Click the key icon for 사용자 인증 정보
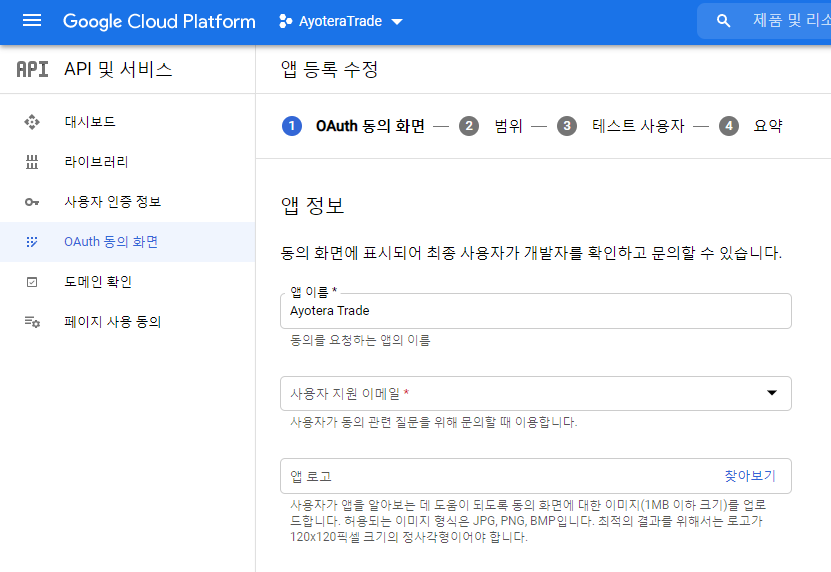 pyautogui.click(x=32, y=202)
